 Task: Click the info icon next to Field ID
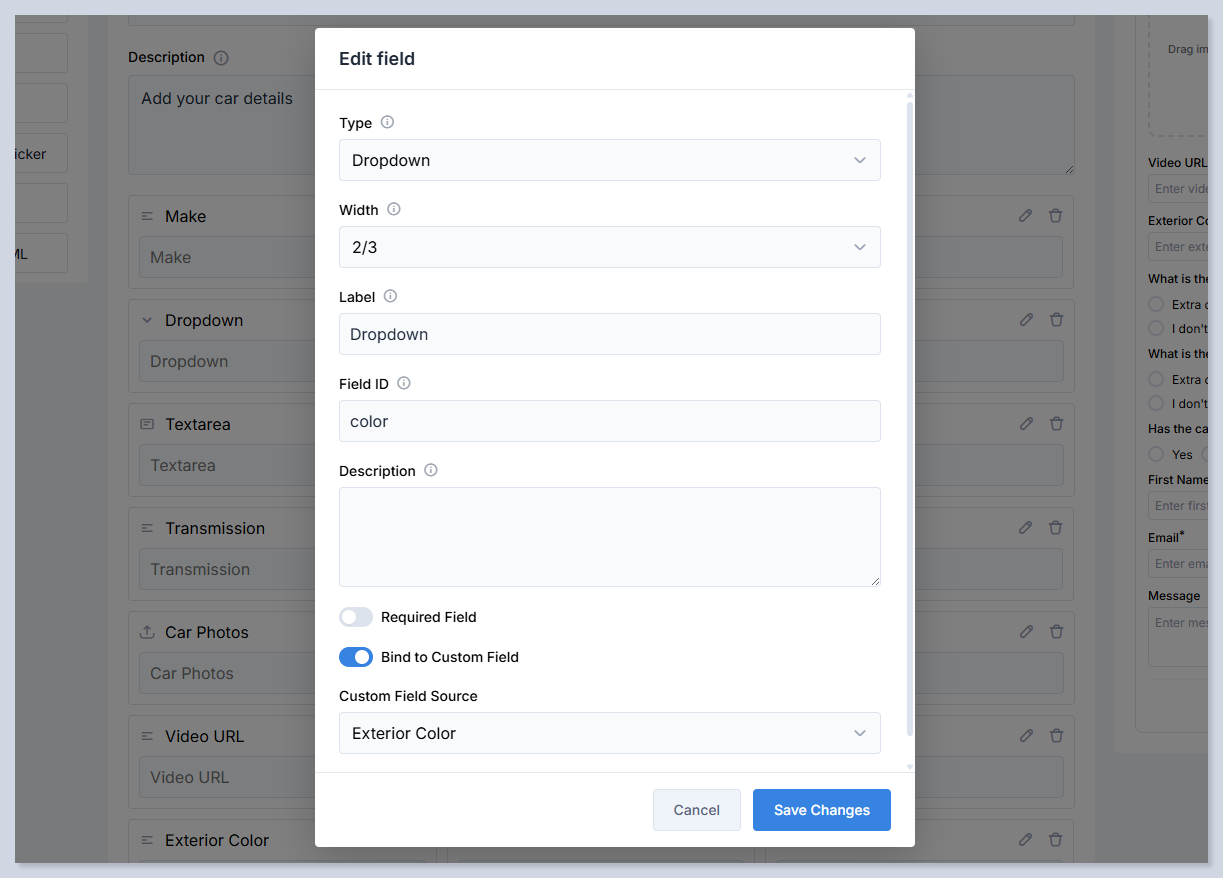coord(404,383)
